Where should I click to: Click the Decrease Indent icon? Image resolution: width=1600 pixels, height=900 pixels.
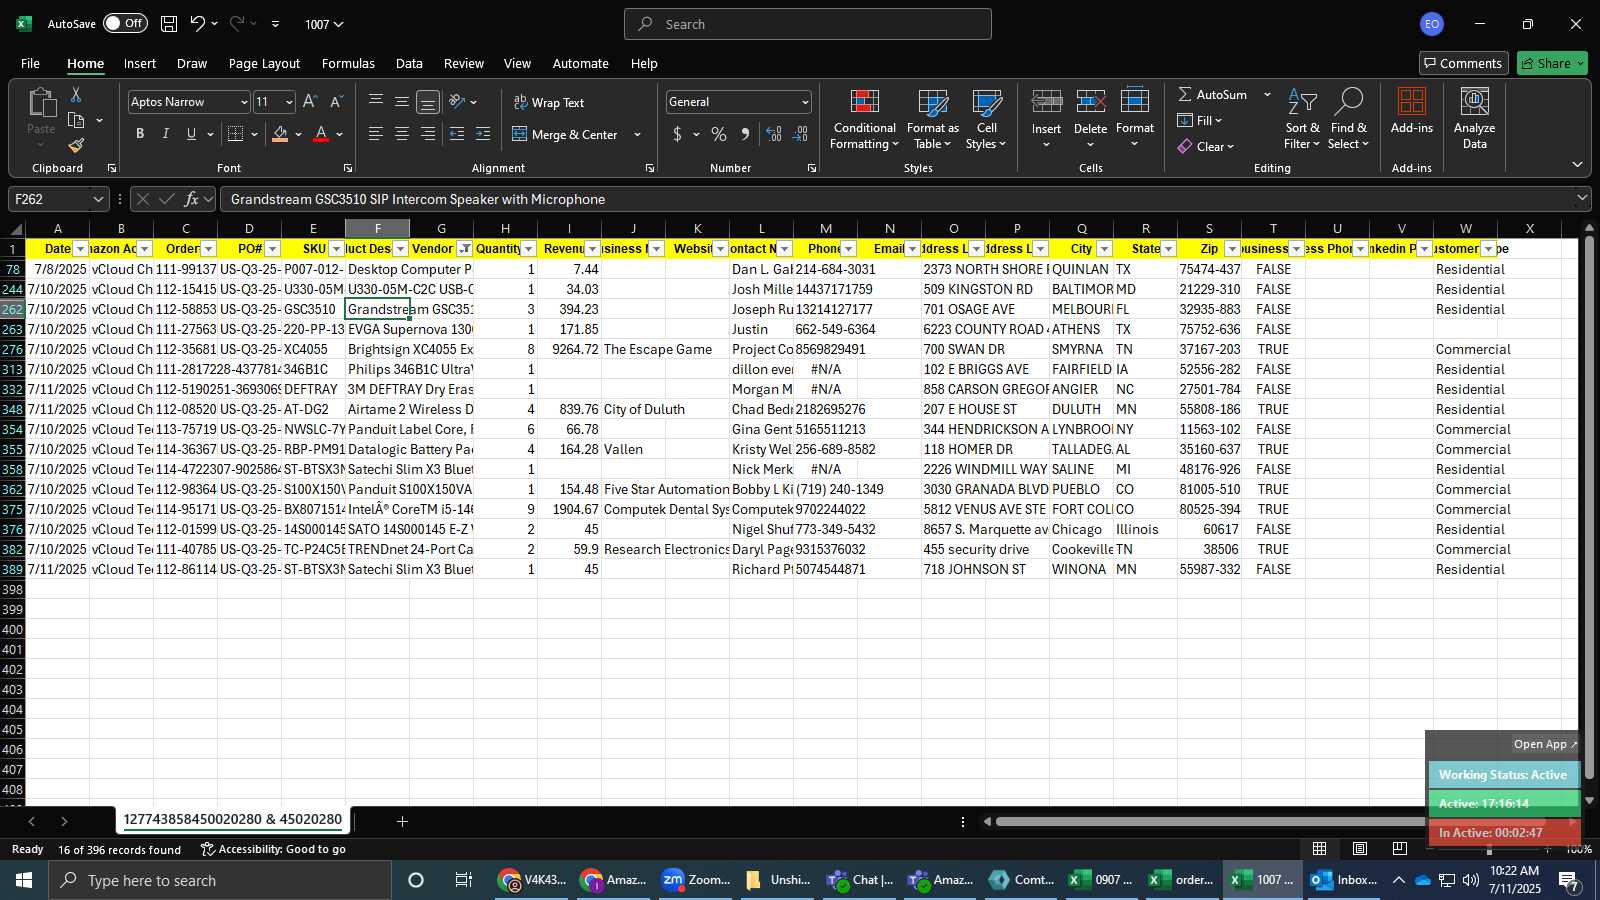pos(457,134)
